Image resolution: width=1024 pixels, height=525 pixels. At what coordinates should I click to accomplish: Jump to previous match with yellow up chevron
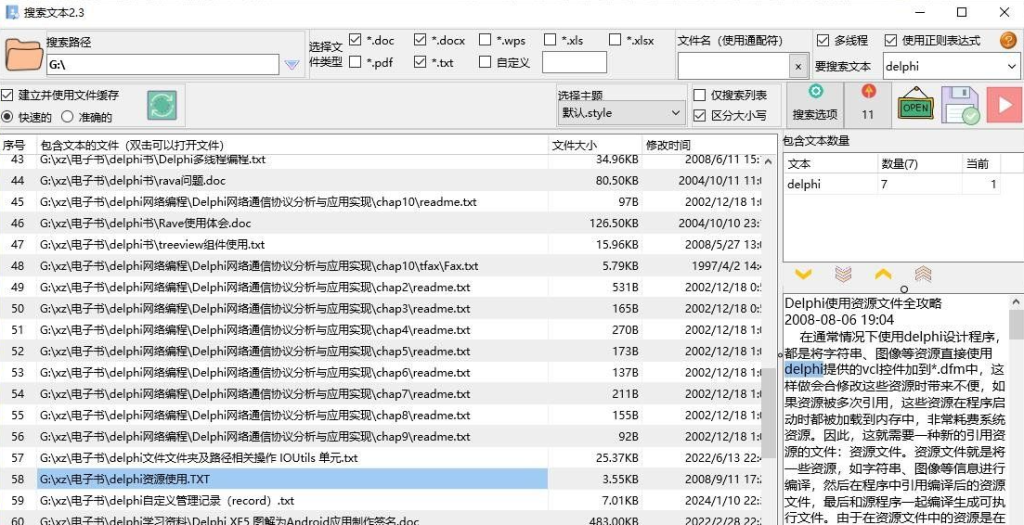click(883, 274)
